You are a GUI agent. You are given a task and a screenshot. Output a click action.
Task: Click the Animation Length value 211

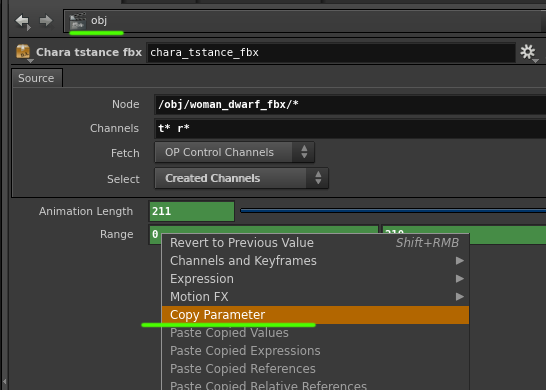point(192,211)
